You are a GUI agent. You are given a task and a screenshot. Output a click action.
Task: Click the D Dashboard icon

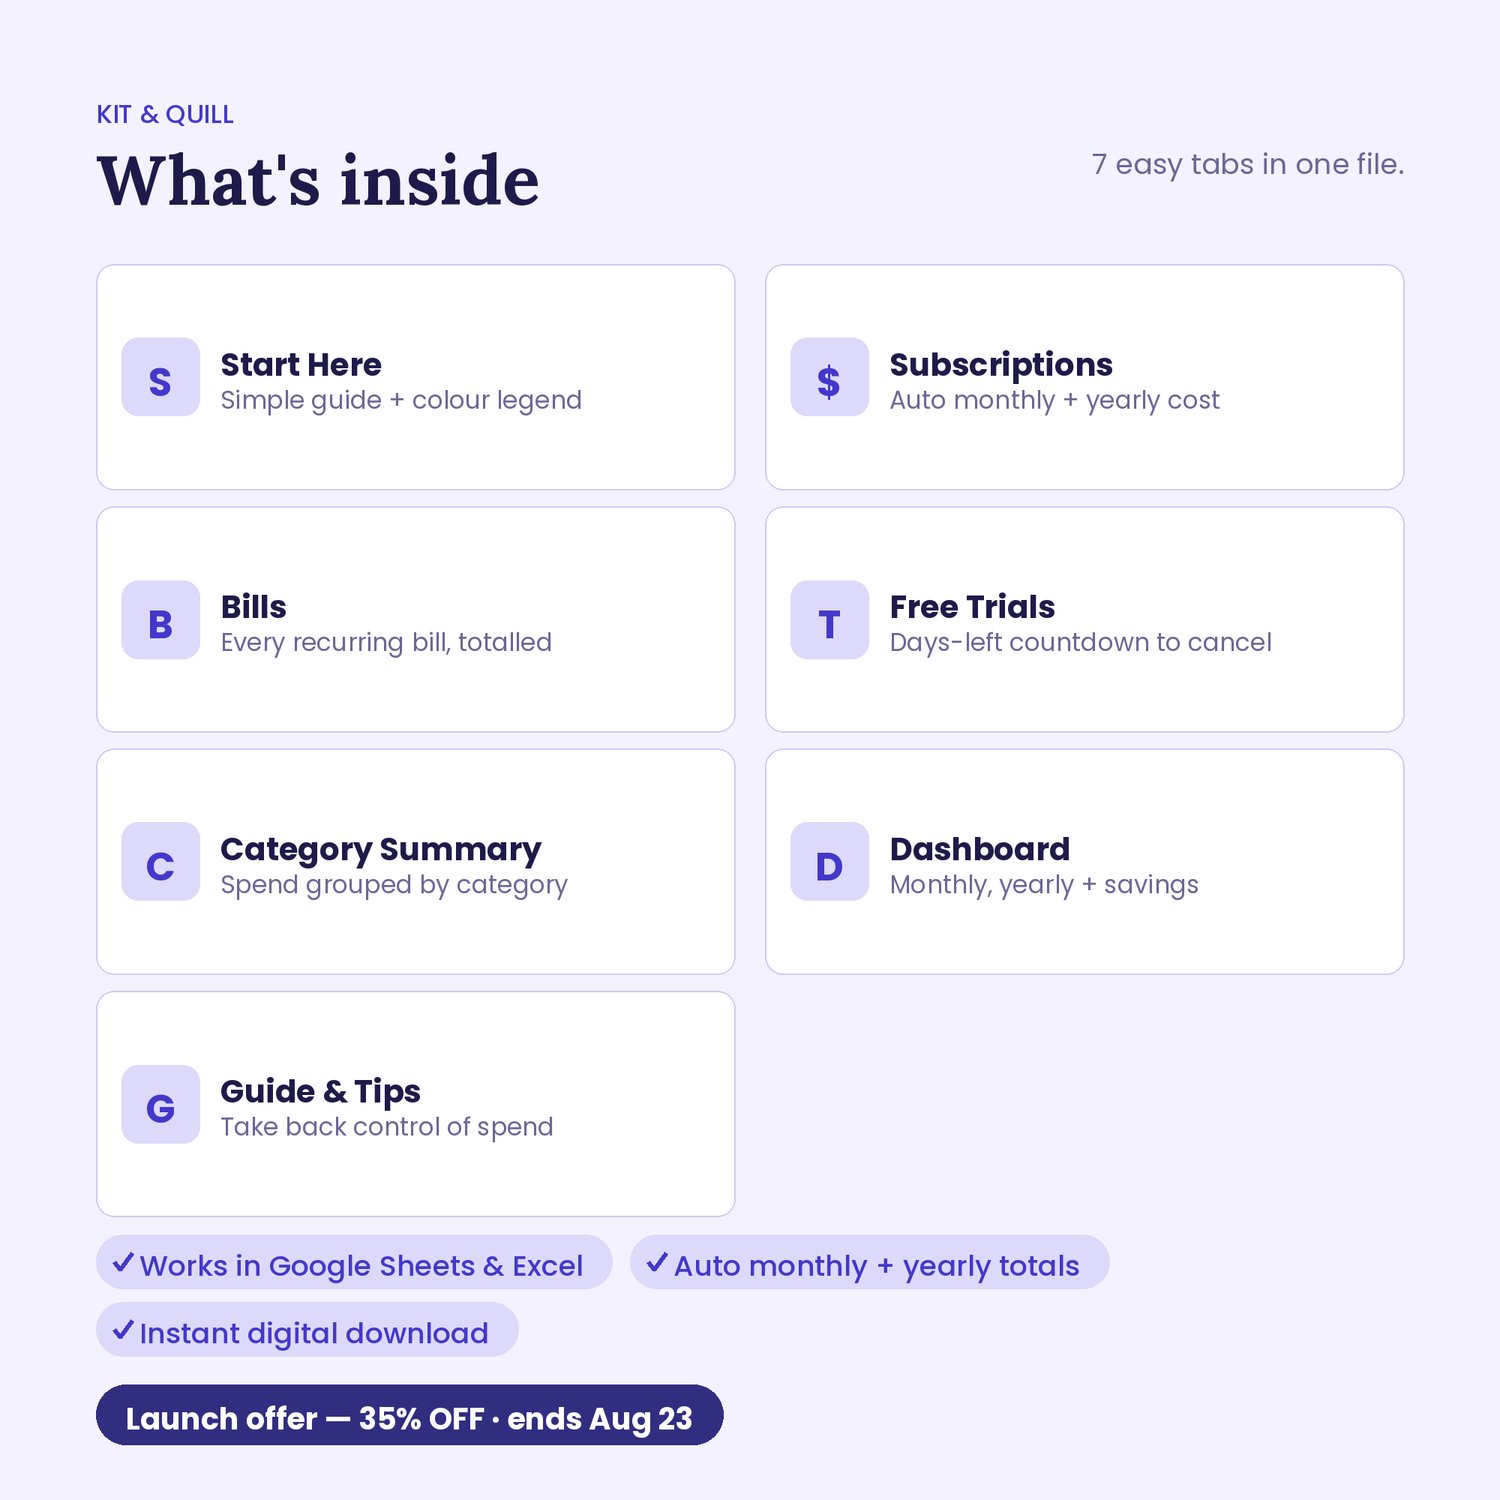[829, 862]
